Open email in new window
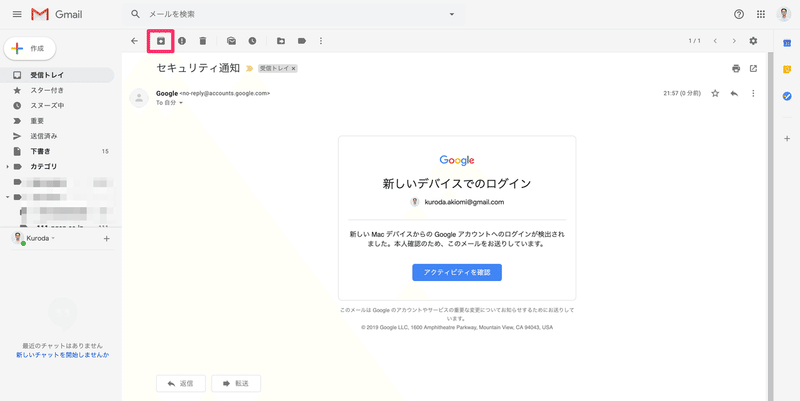The image size is (800, 401). point(753,68)
